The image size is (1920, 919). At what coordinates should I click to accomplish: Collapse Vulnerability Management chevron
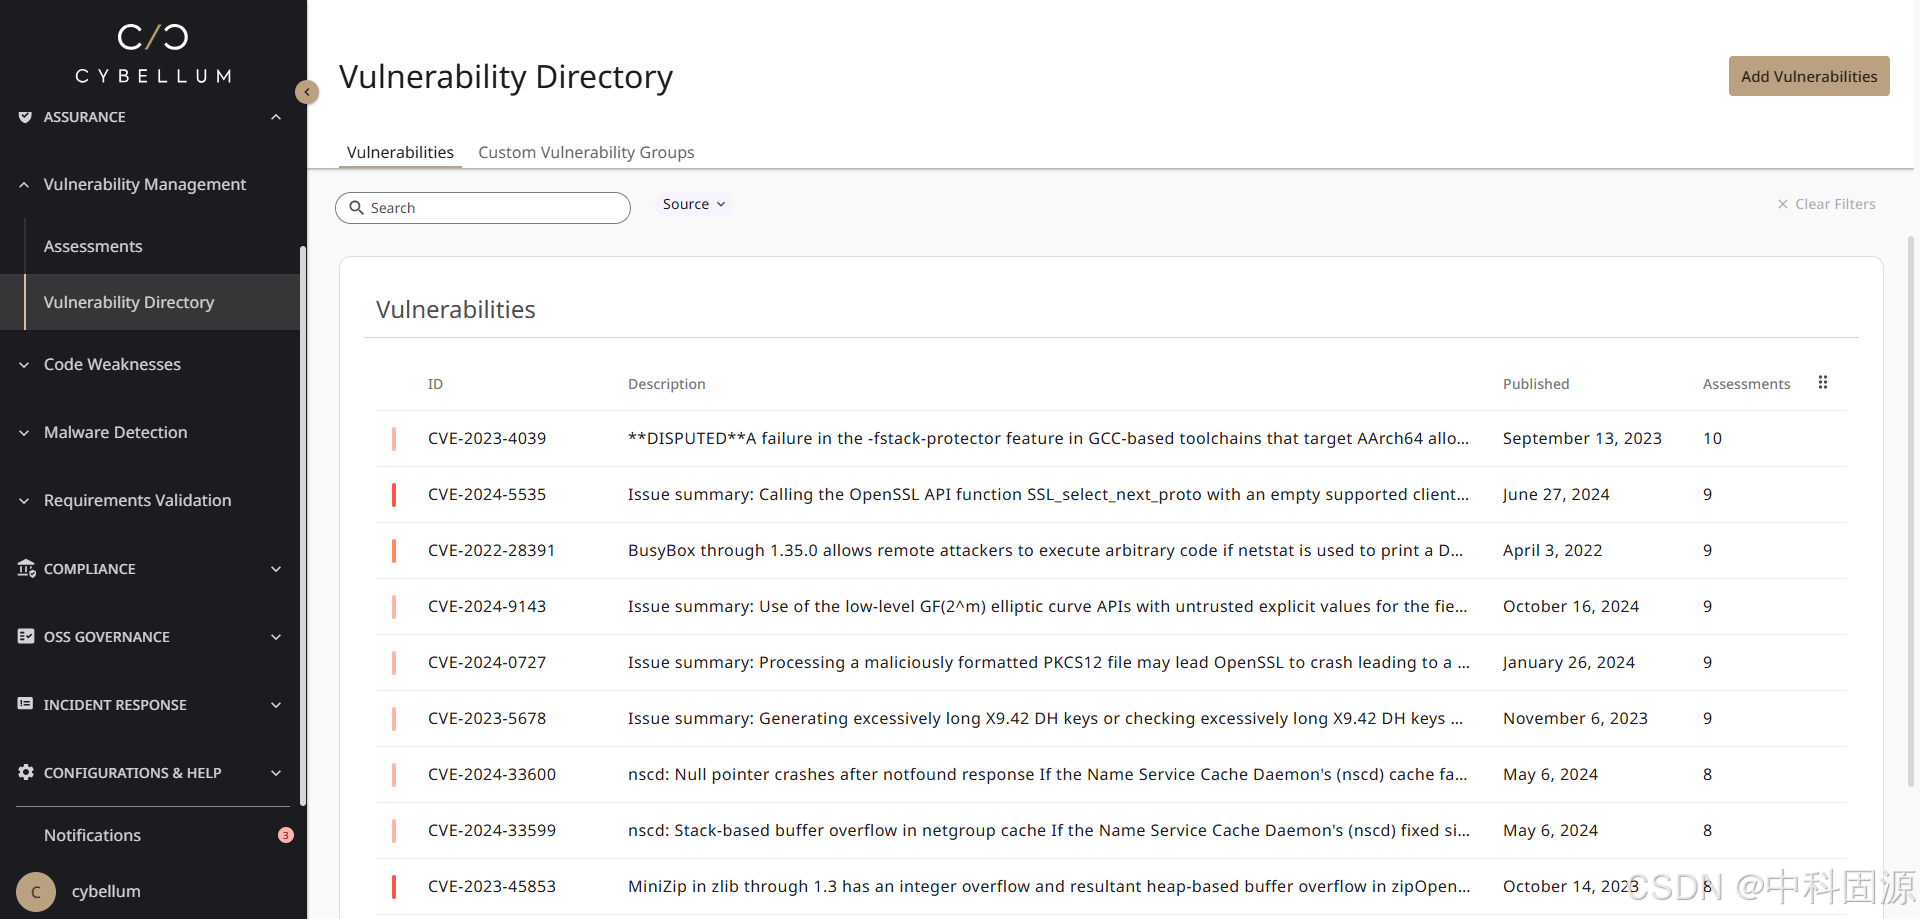[x=24, y=184]
